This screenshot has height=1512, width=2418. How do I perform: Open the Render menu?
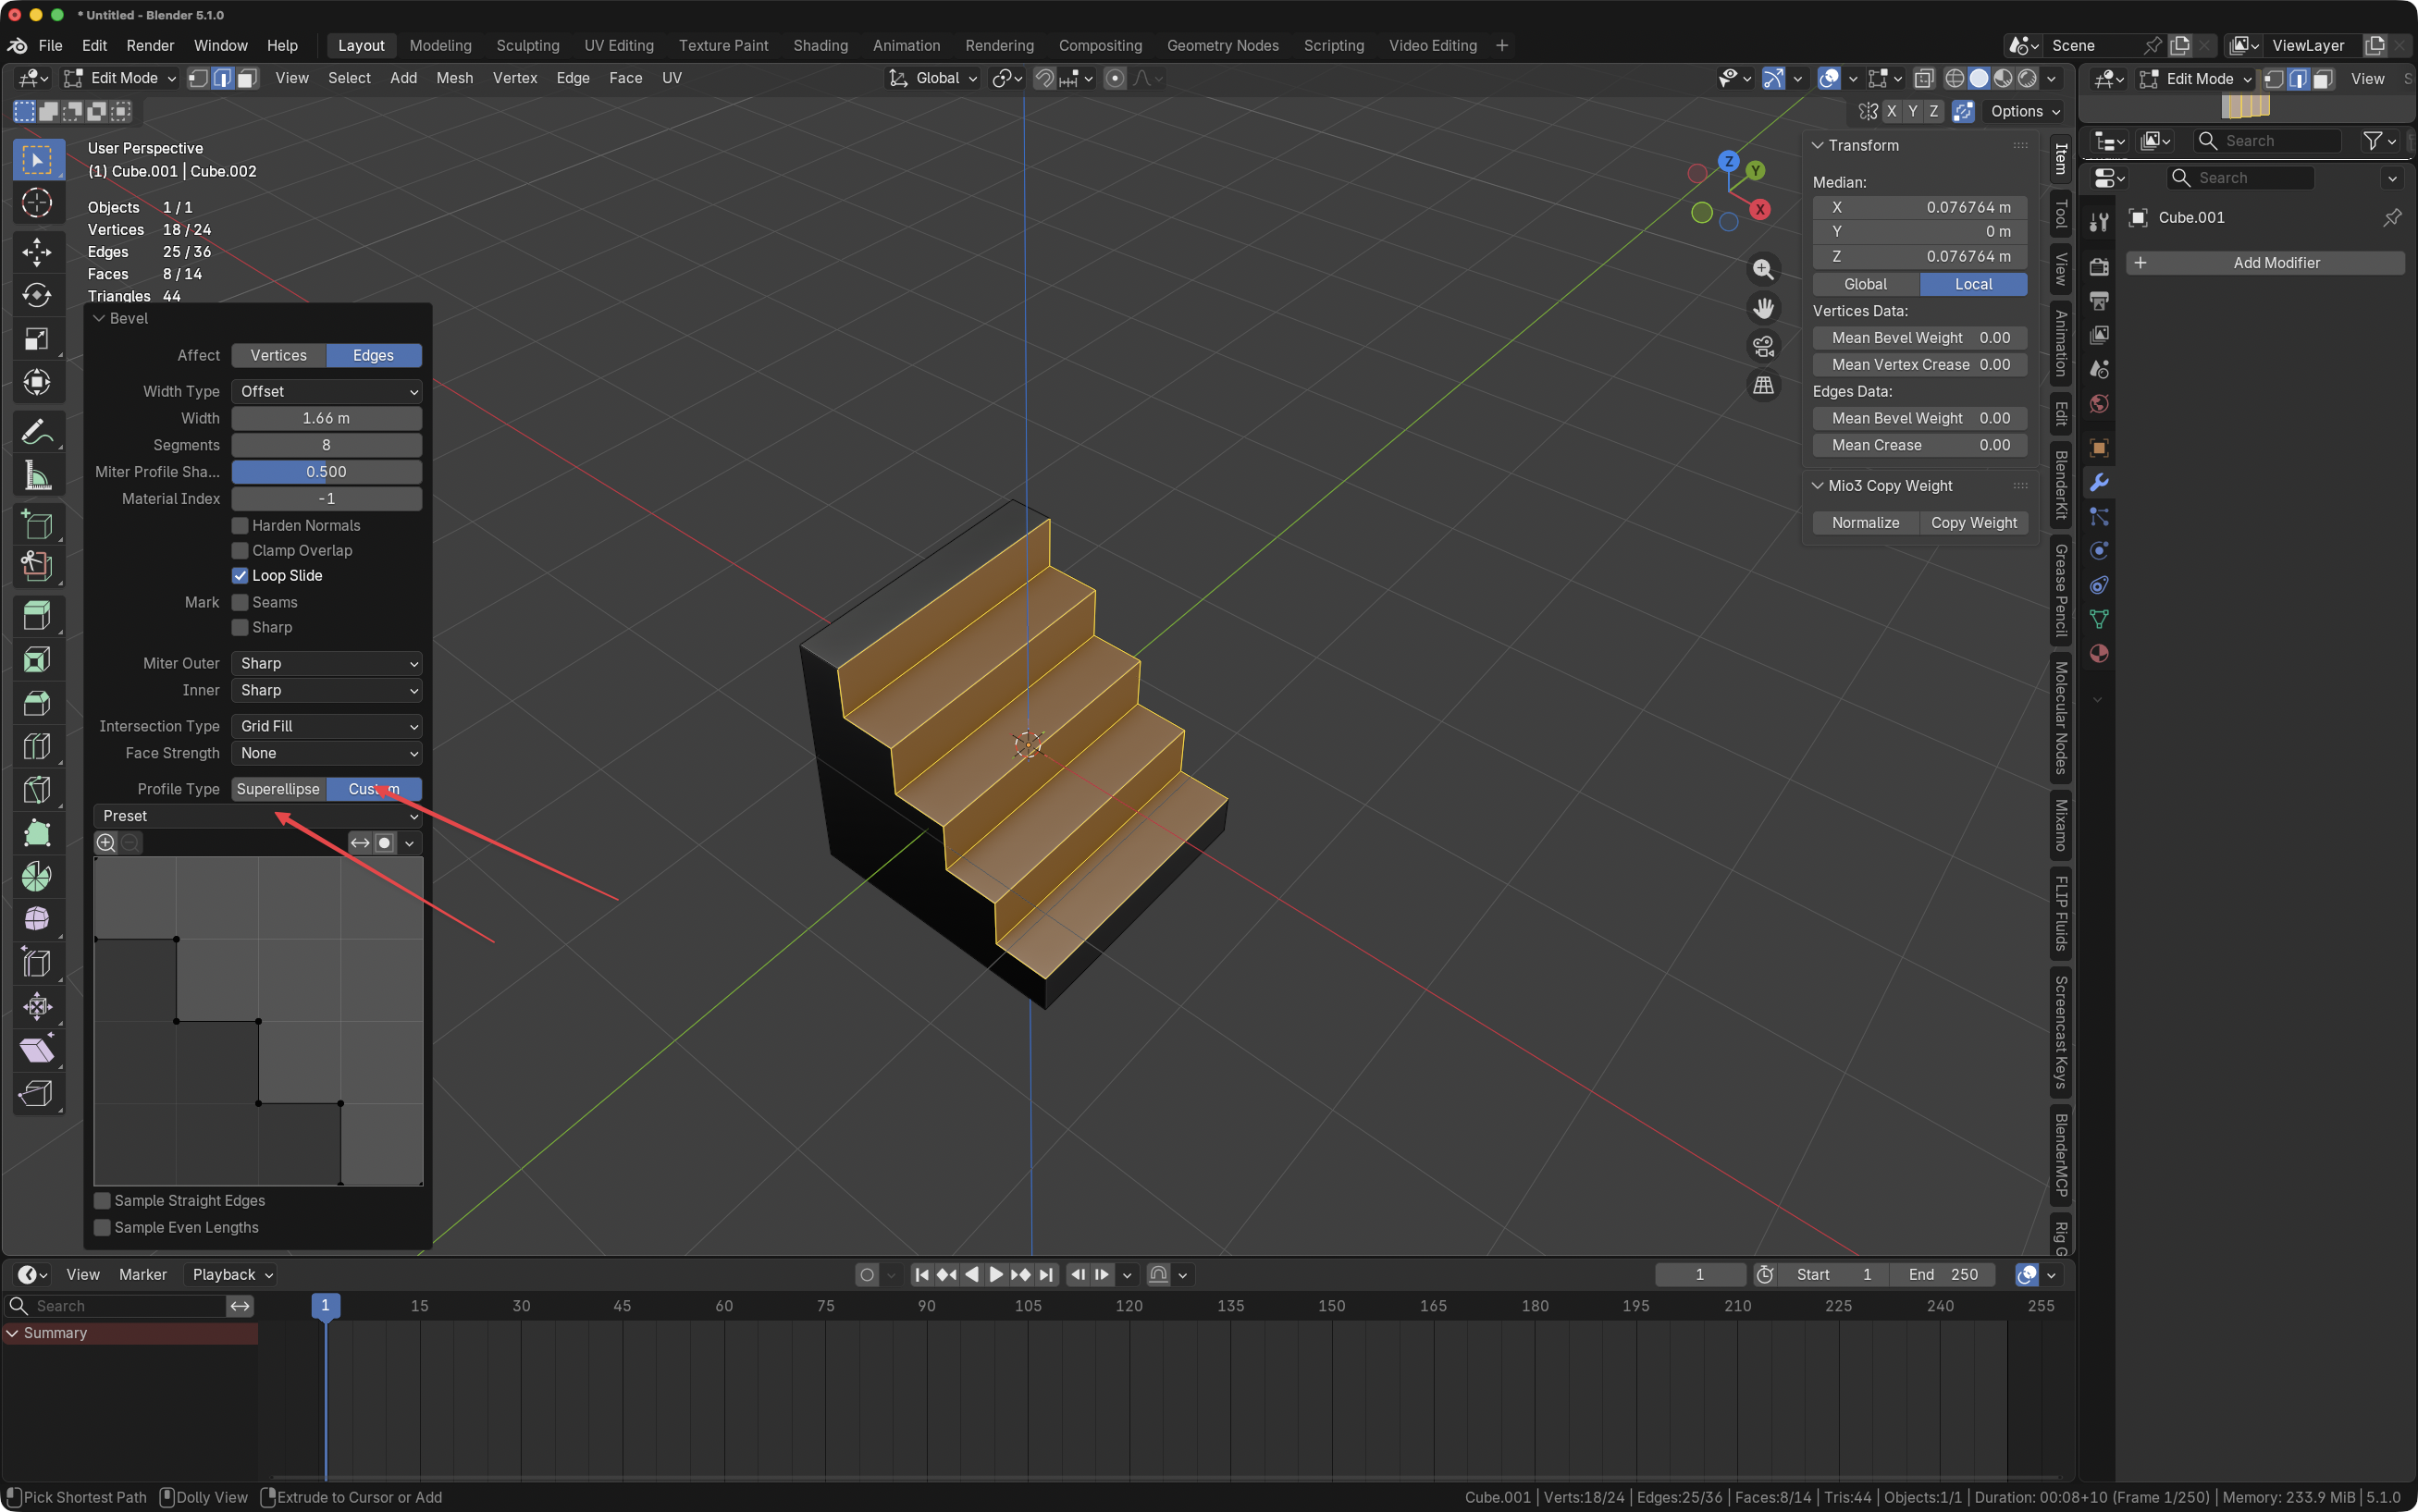pos(150,46)
